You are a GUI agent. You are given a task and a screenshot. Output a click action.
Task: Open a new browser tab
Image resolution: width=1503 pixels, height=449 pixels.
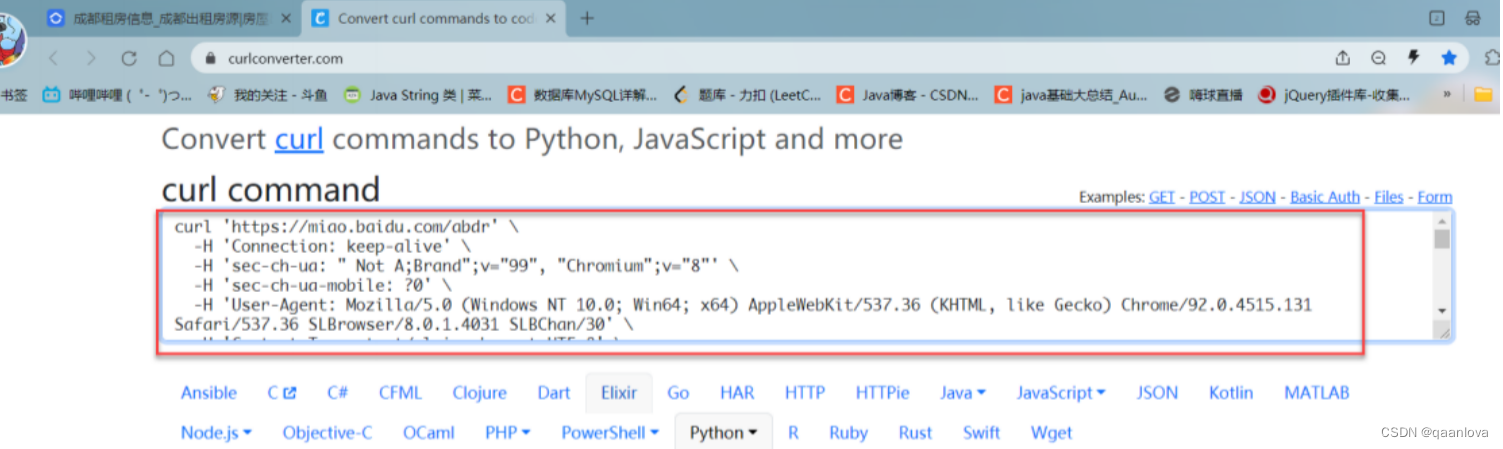click(587, 18)
